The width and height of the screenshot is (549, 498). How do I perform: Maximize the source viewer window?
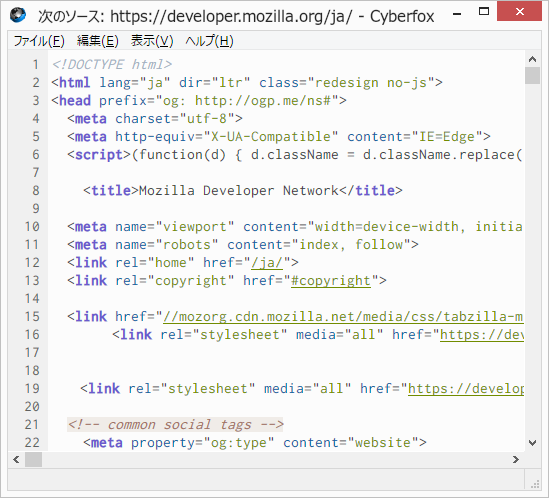pyautogui.click(x=484, y=12)
